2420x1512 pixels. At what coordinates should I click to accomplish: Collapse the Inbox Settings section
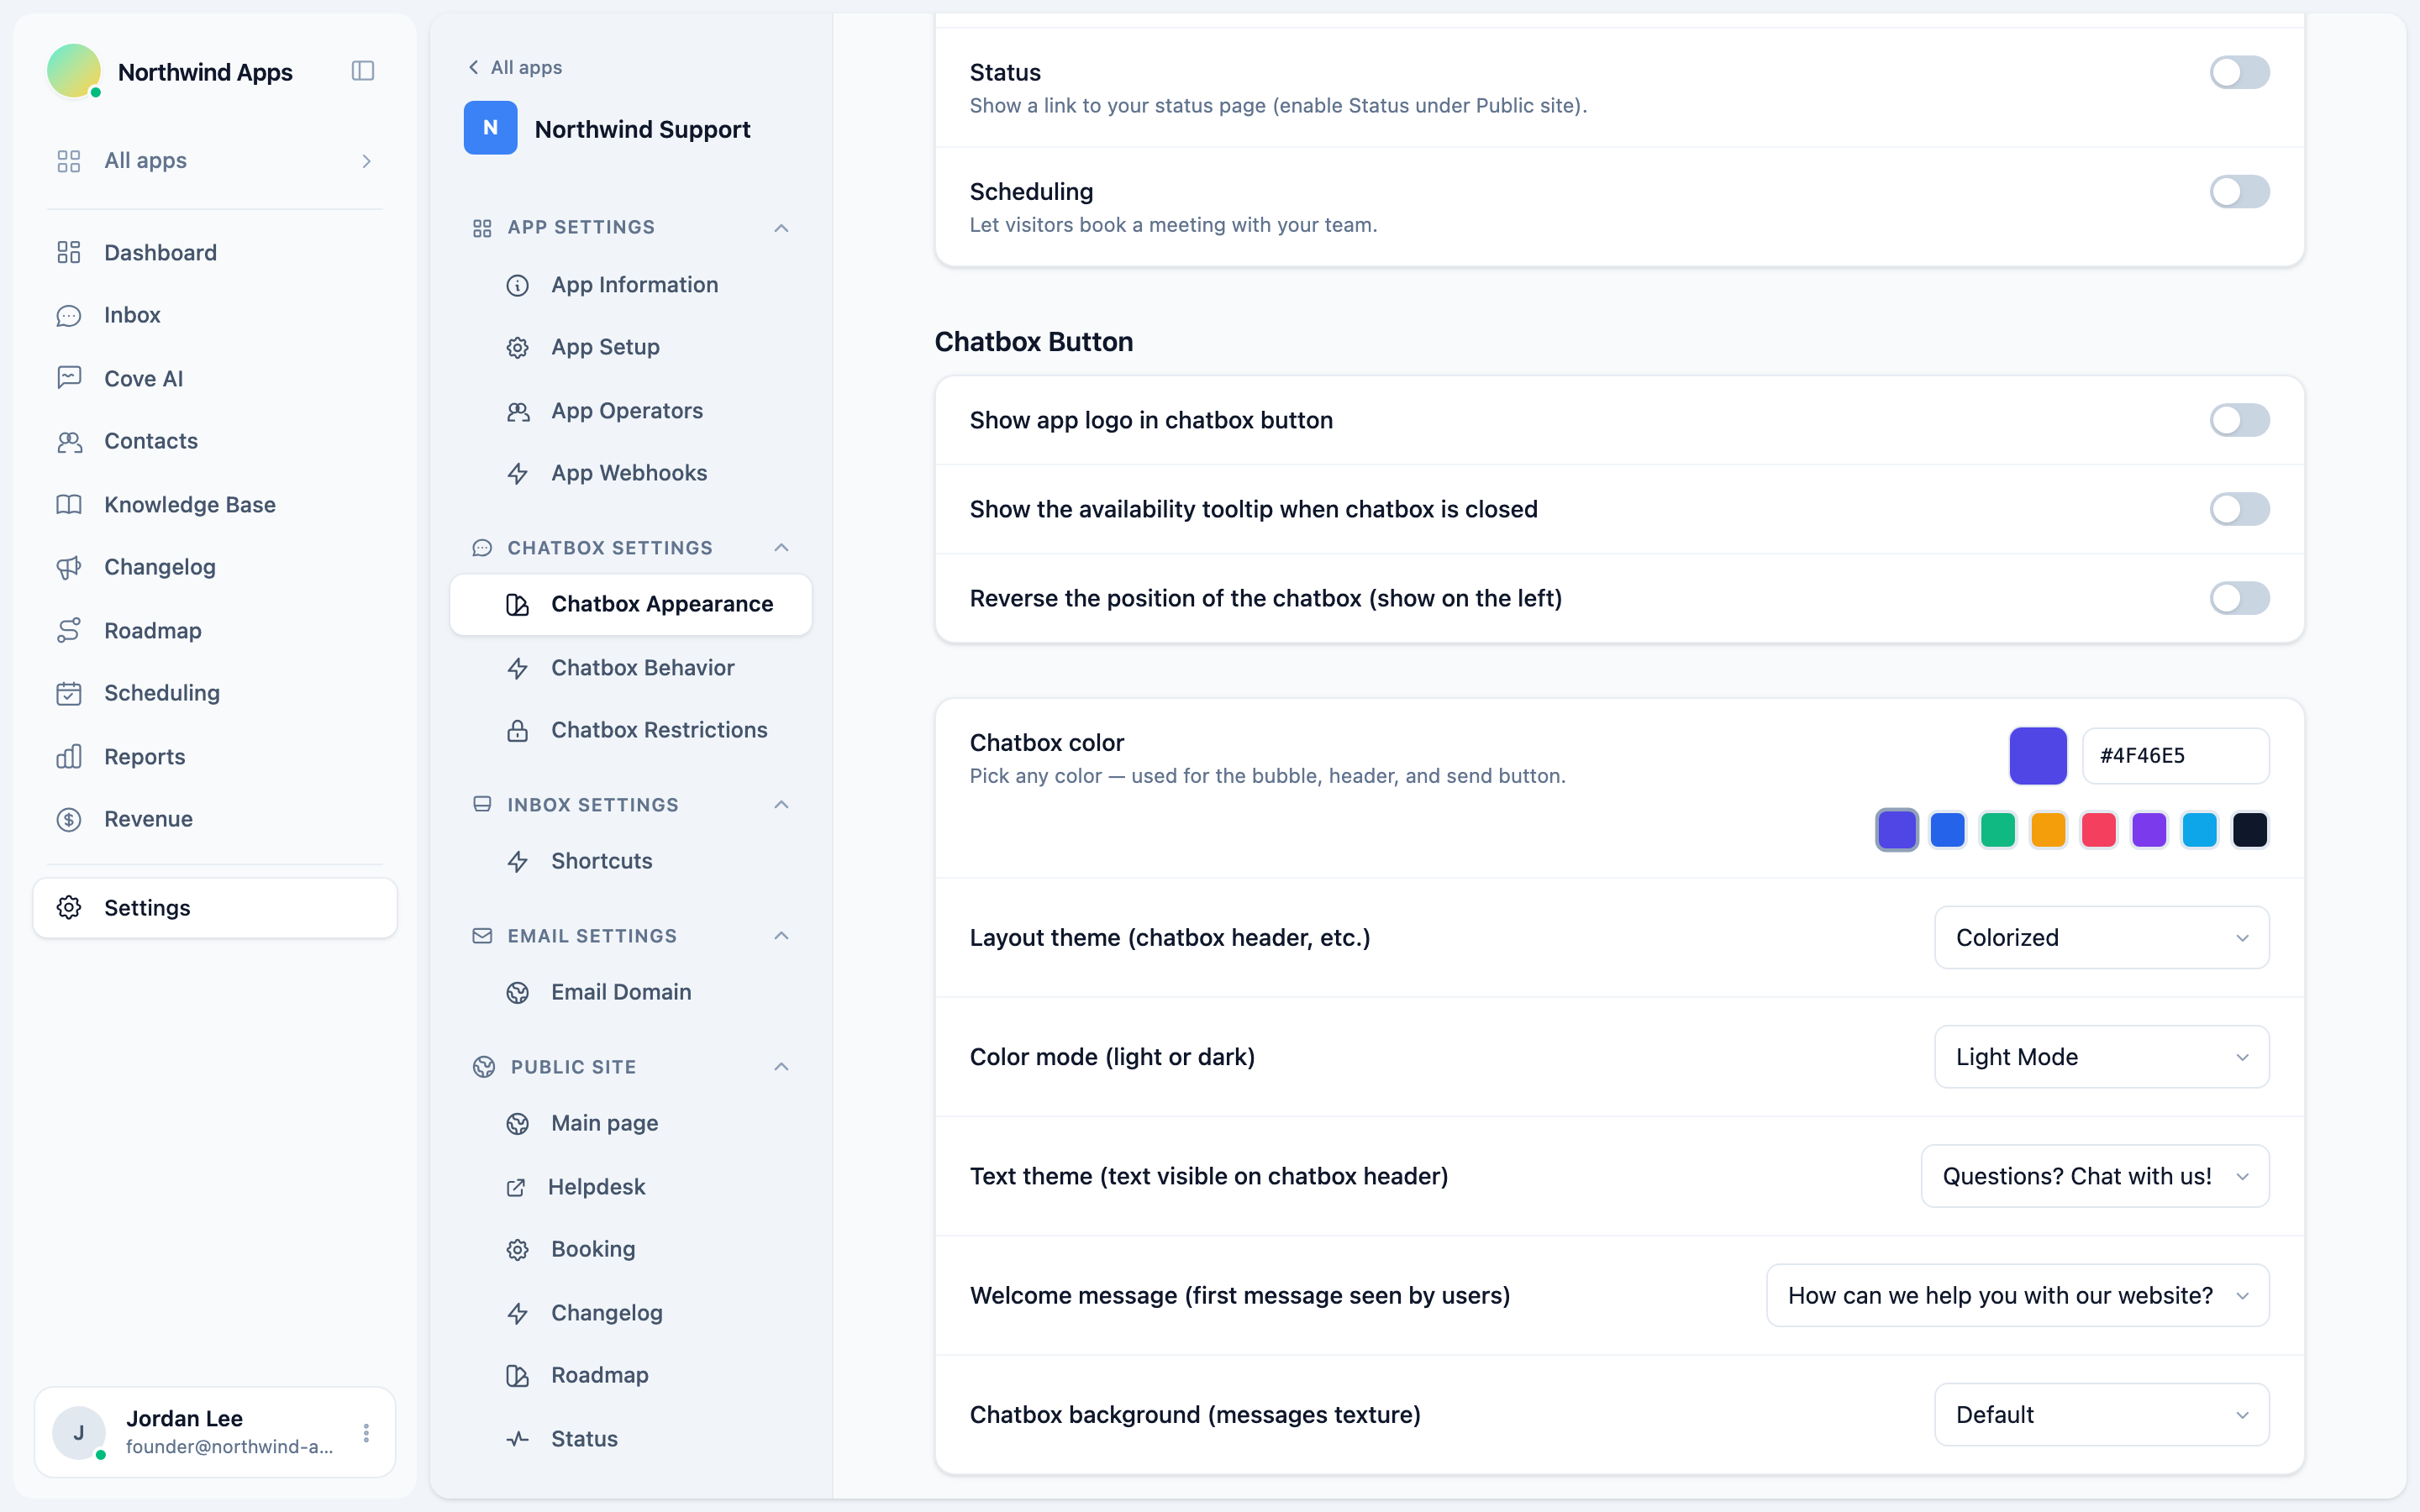click(x=781, y=805)
